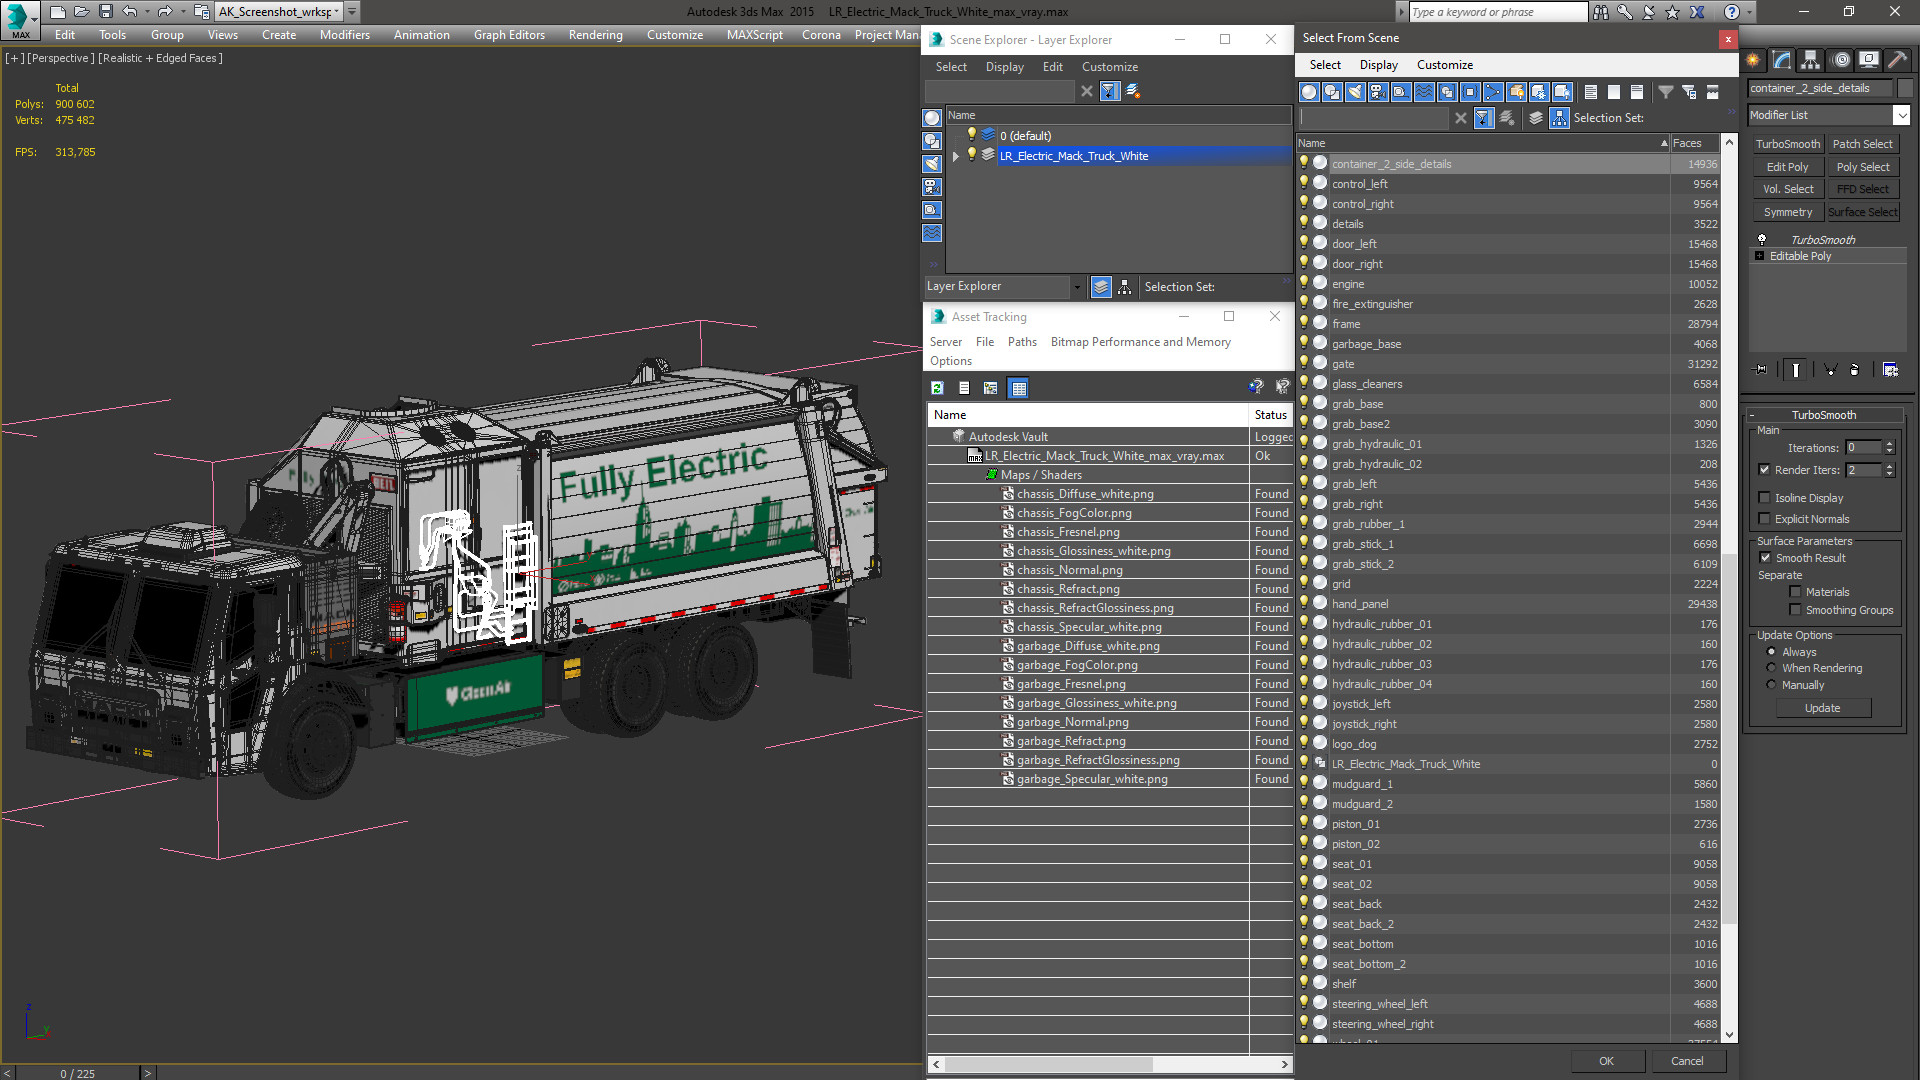Screen dimensions: 1920x1080
Task: Toggle Isoline Display checkbox
Action: [x=1765, y=498]
